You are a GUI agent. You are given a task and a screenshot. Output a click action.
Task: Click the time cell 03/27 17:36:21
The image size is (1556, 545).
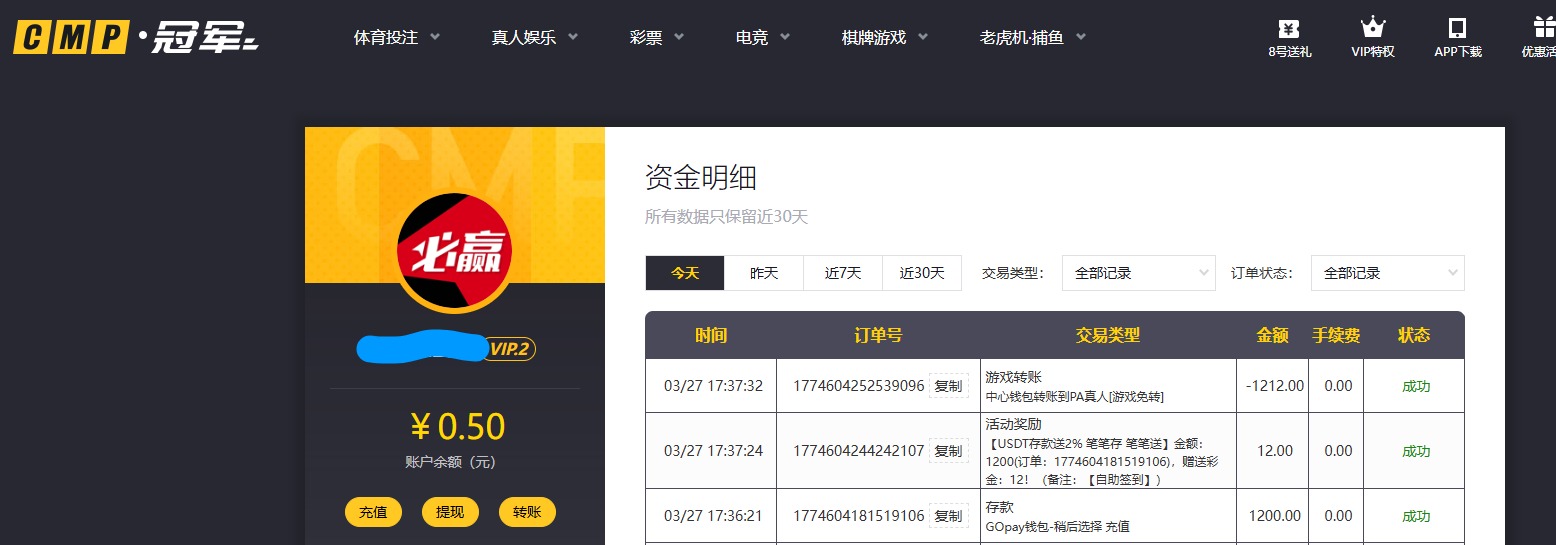click(x=713, y=516)
